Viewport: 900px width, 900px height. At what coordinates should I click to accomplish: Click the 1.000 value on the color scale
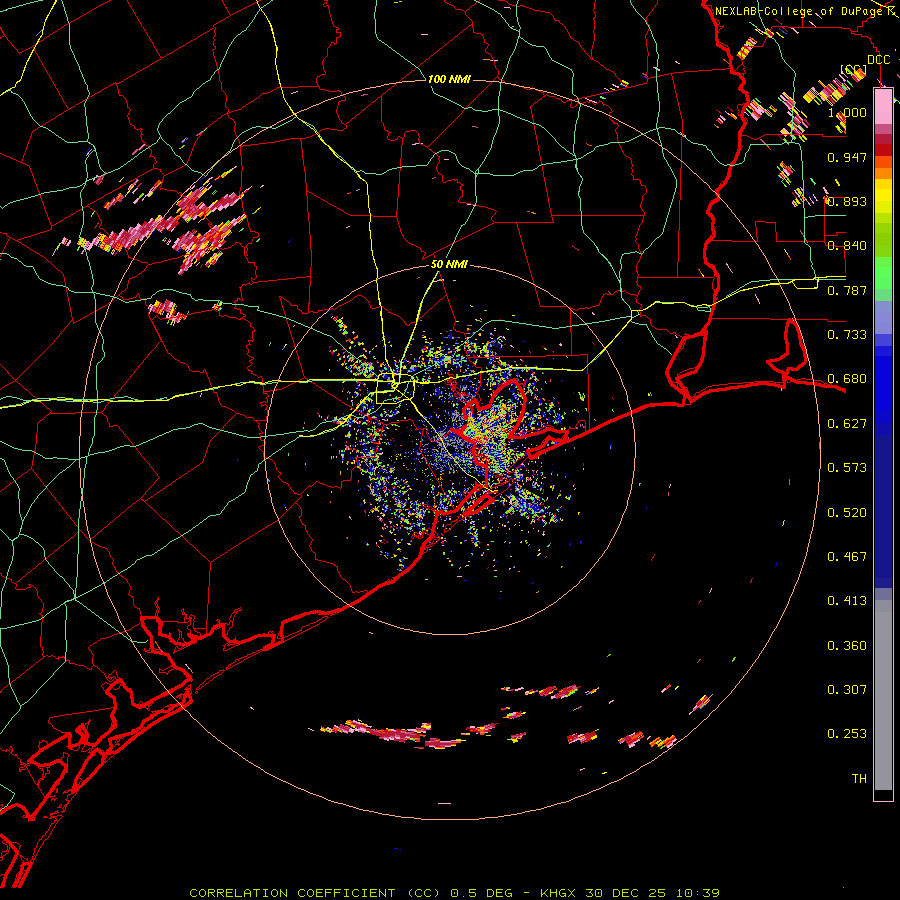click(x=847, y=112)
